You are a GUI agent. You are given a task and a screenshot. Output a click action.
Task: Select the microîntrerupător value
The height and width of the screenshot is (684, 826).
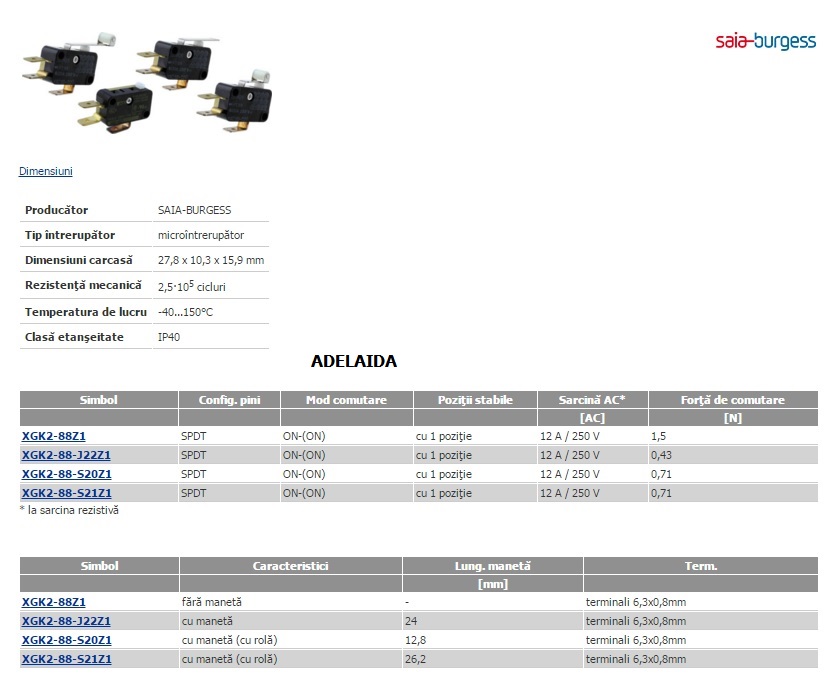(201, 235)
